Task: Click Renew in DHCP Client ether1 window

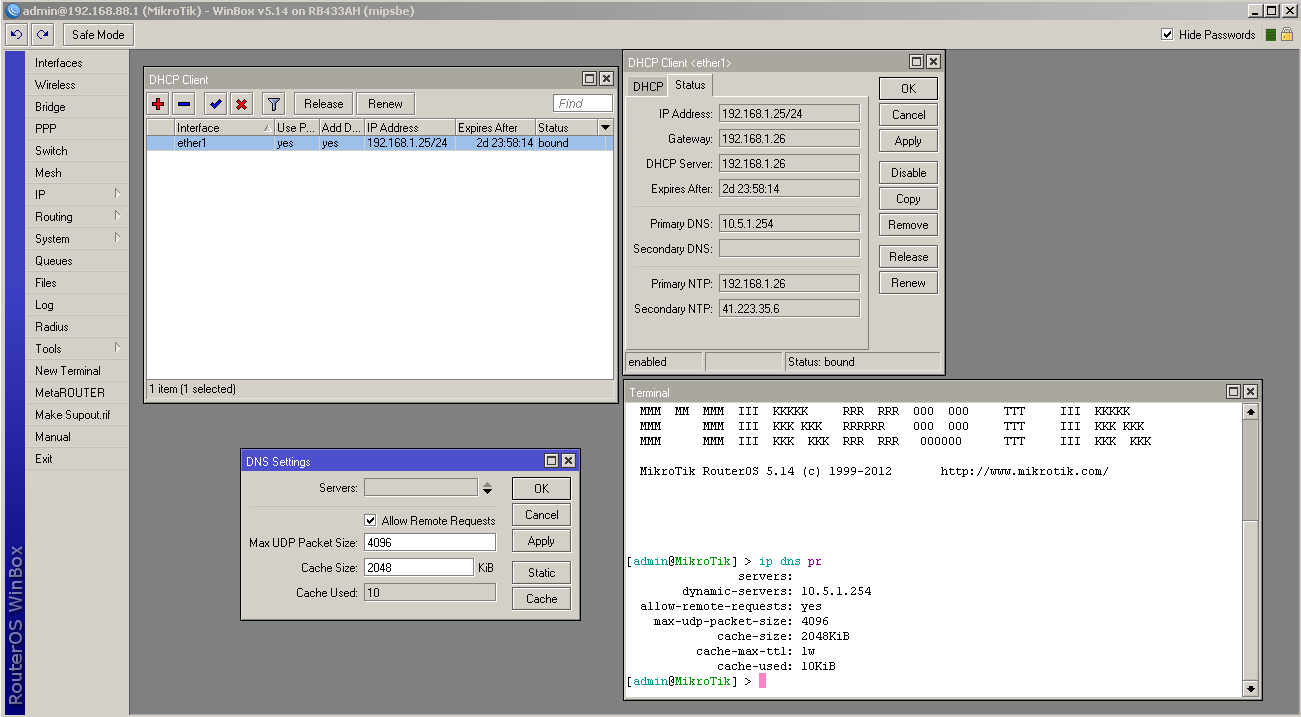Action: pyautogui.click(x=908, y=283)
